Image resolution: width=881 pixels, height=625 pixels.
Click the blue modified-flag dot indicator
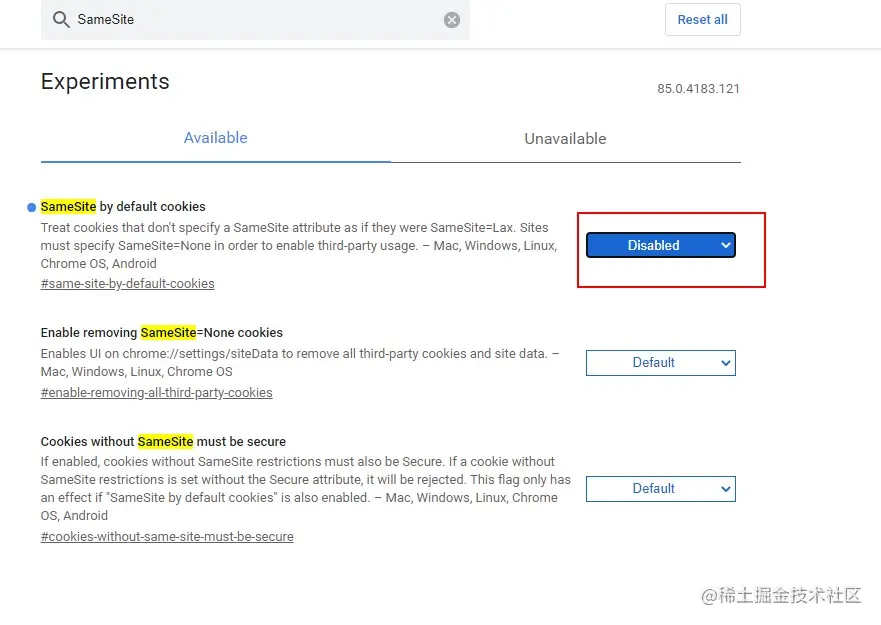[32, 207]
